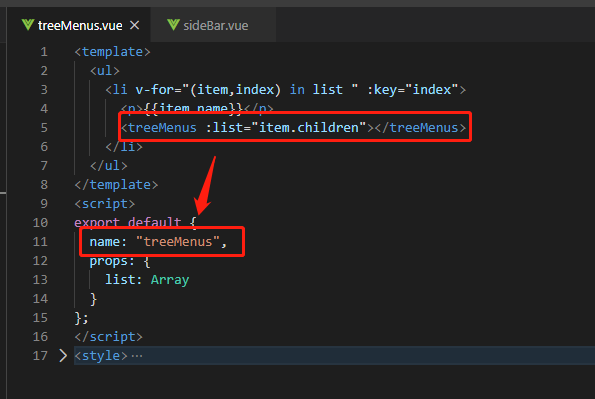Expand the folded style block arrow
Viewport: 595px width, 399px height.
point(63,356)
